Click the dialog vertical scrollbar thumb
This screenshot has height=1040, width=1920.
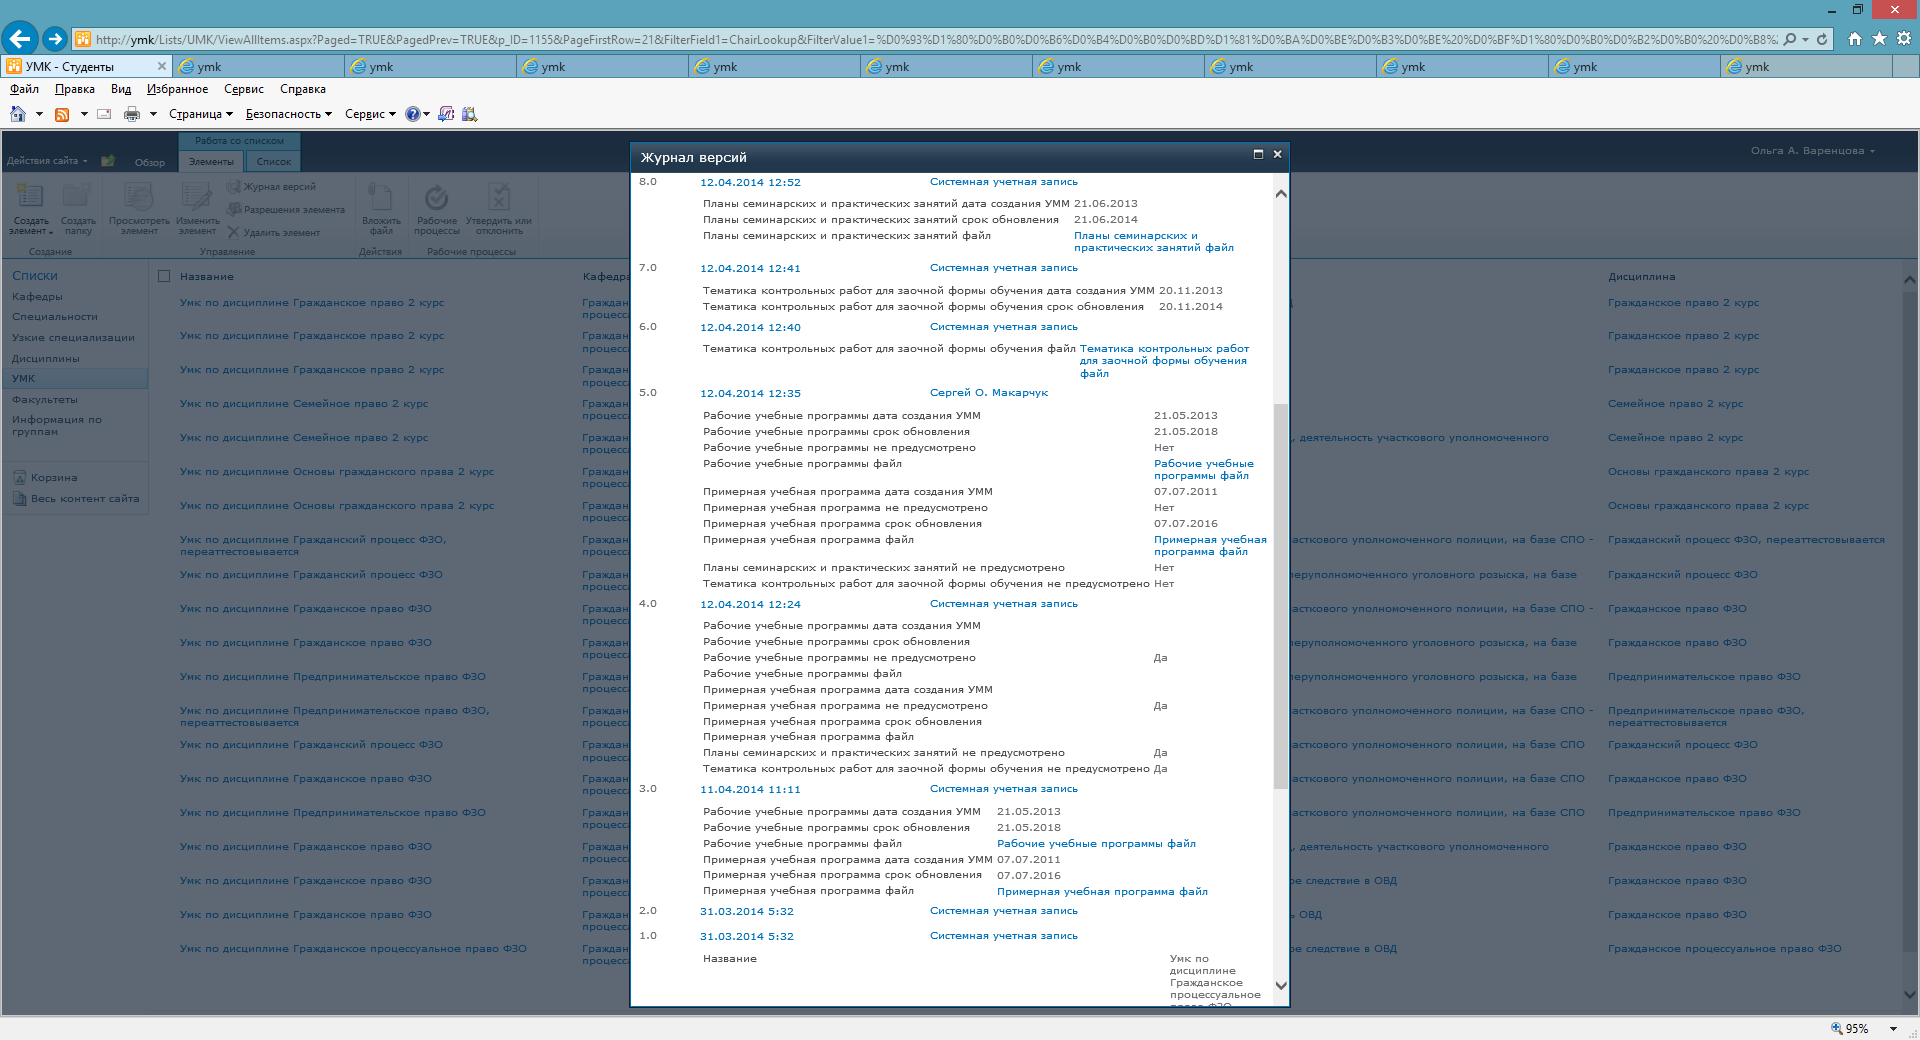point(1280,596)
